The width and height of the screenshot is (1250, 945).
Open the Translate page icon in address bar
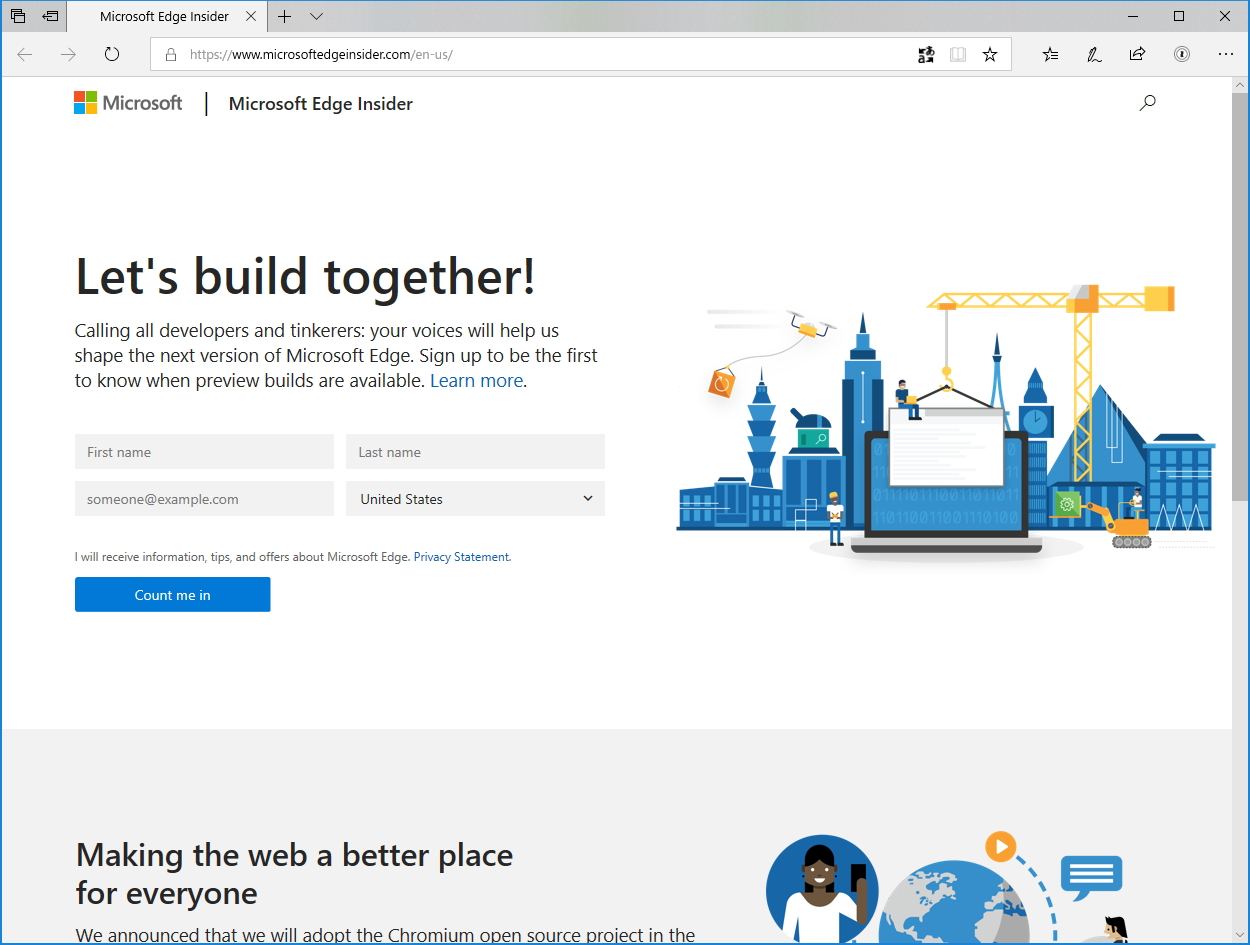[x=926, y=54]
